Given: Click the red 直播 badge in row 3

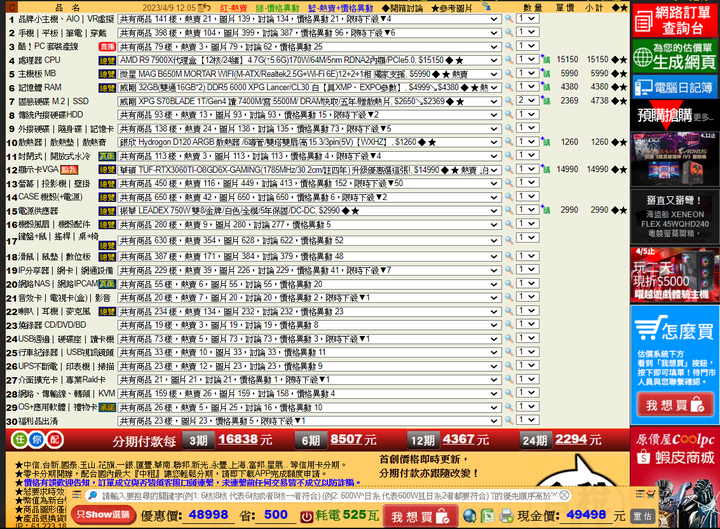Looking at the screenshot, I should pyautogui.click(x=107, y=46).
